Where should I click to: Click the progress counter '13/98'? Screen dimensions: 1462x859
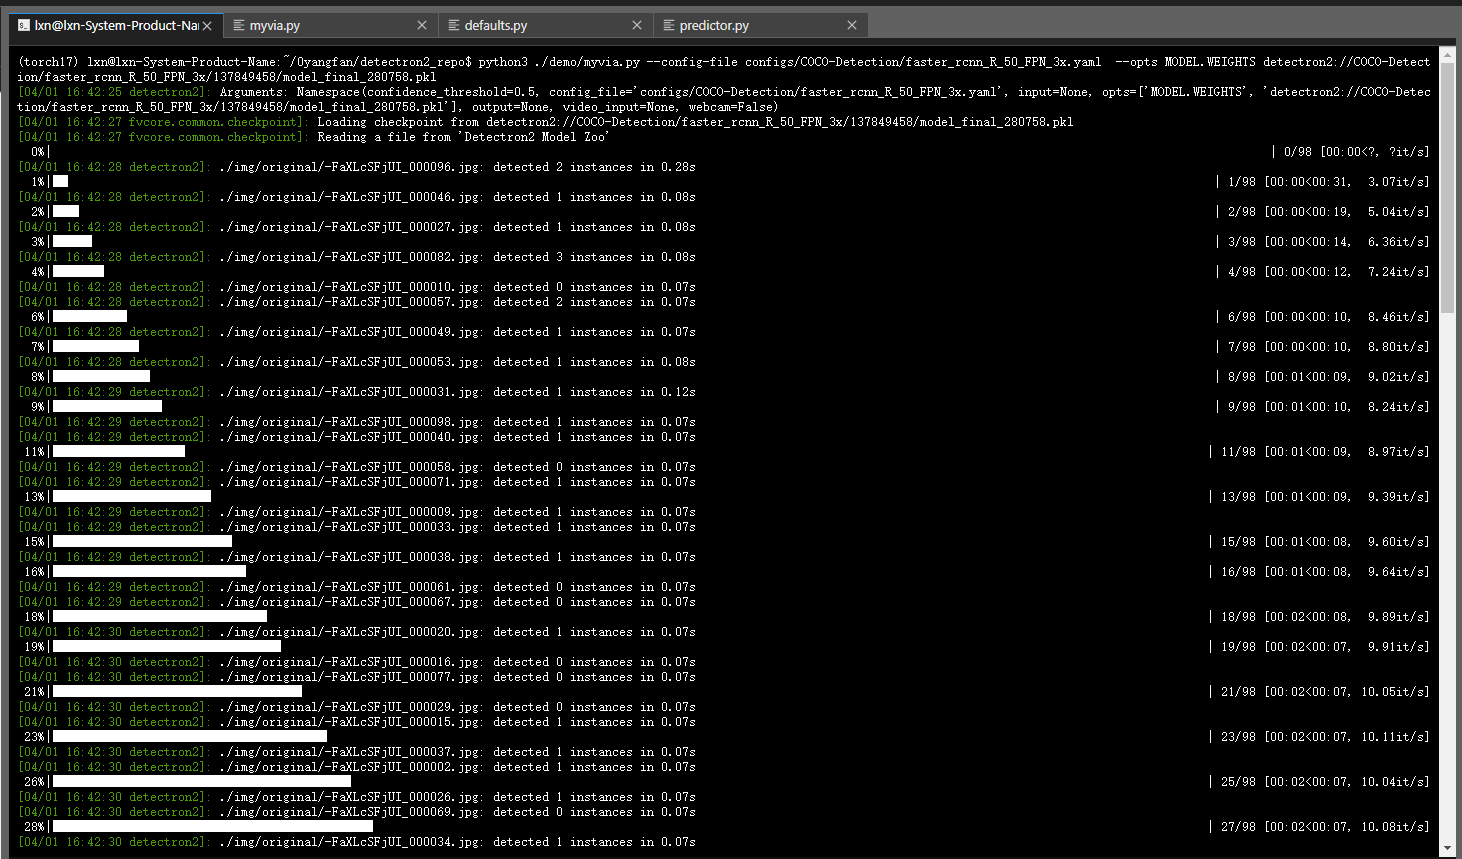click(x=1238, y=497)
